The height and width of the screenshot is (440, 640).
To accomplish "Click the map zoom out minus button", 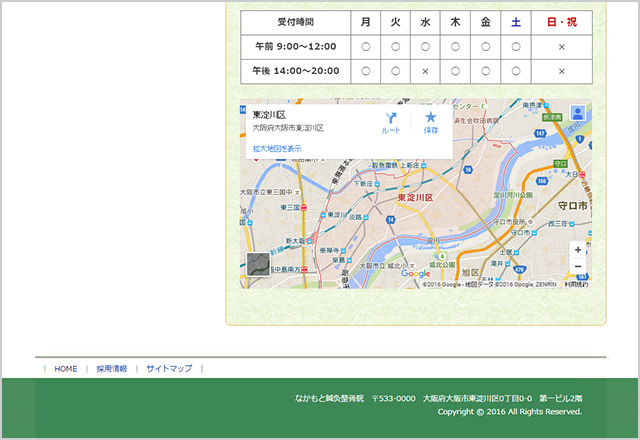I will 578,267.
